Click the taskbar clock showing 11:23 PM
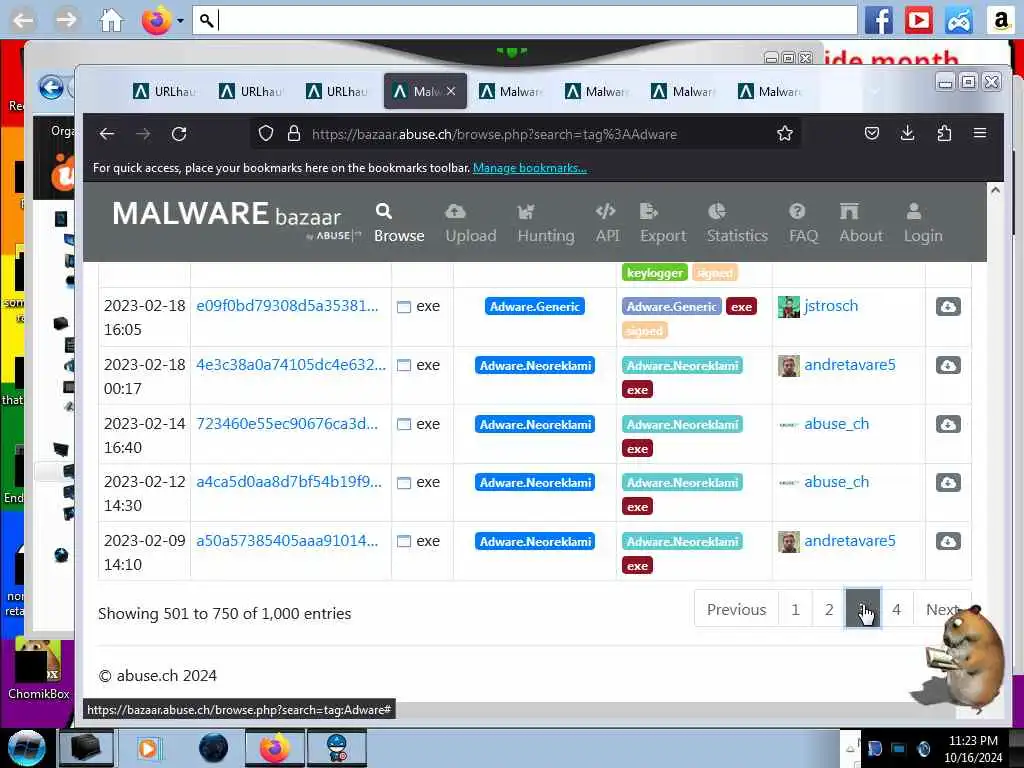 pyautogui.click(x=973, y=748)
